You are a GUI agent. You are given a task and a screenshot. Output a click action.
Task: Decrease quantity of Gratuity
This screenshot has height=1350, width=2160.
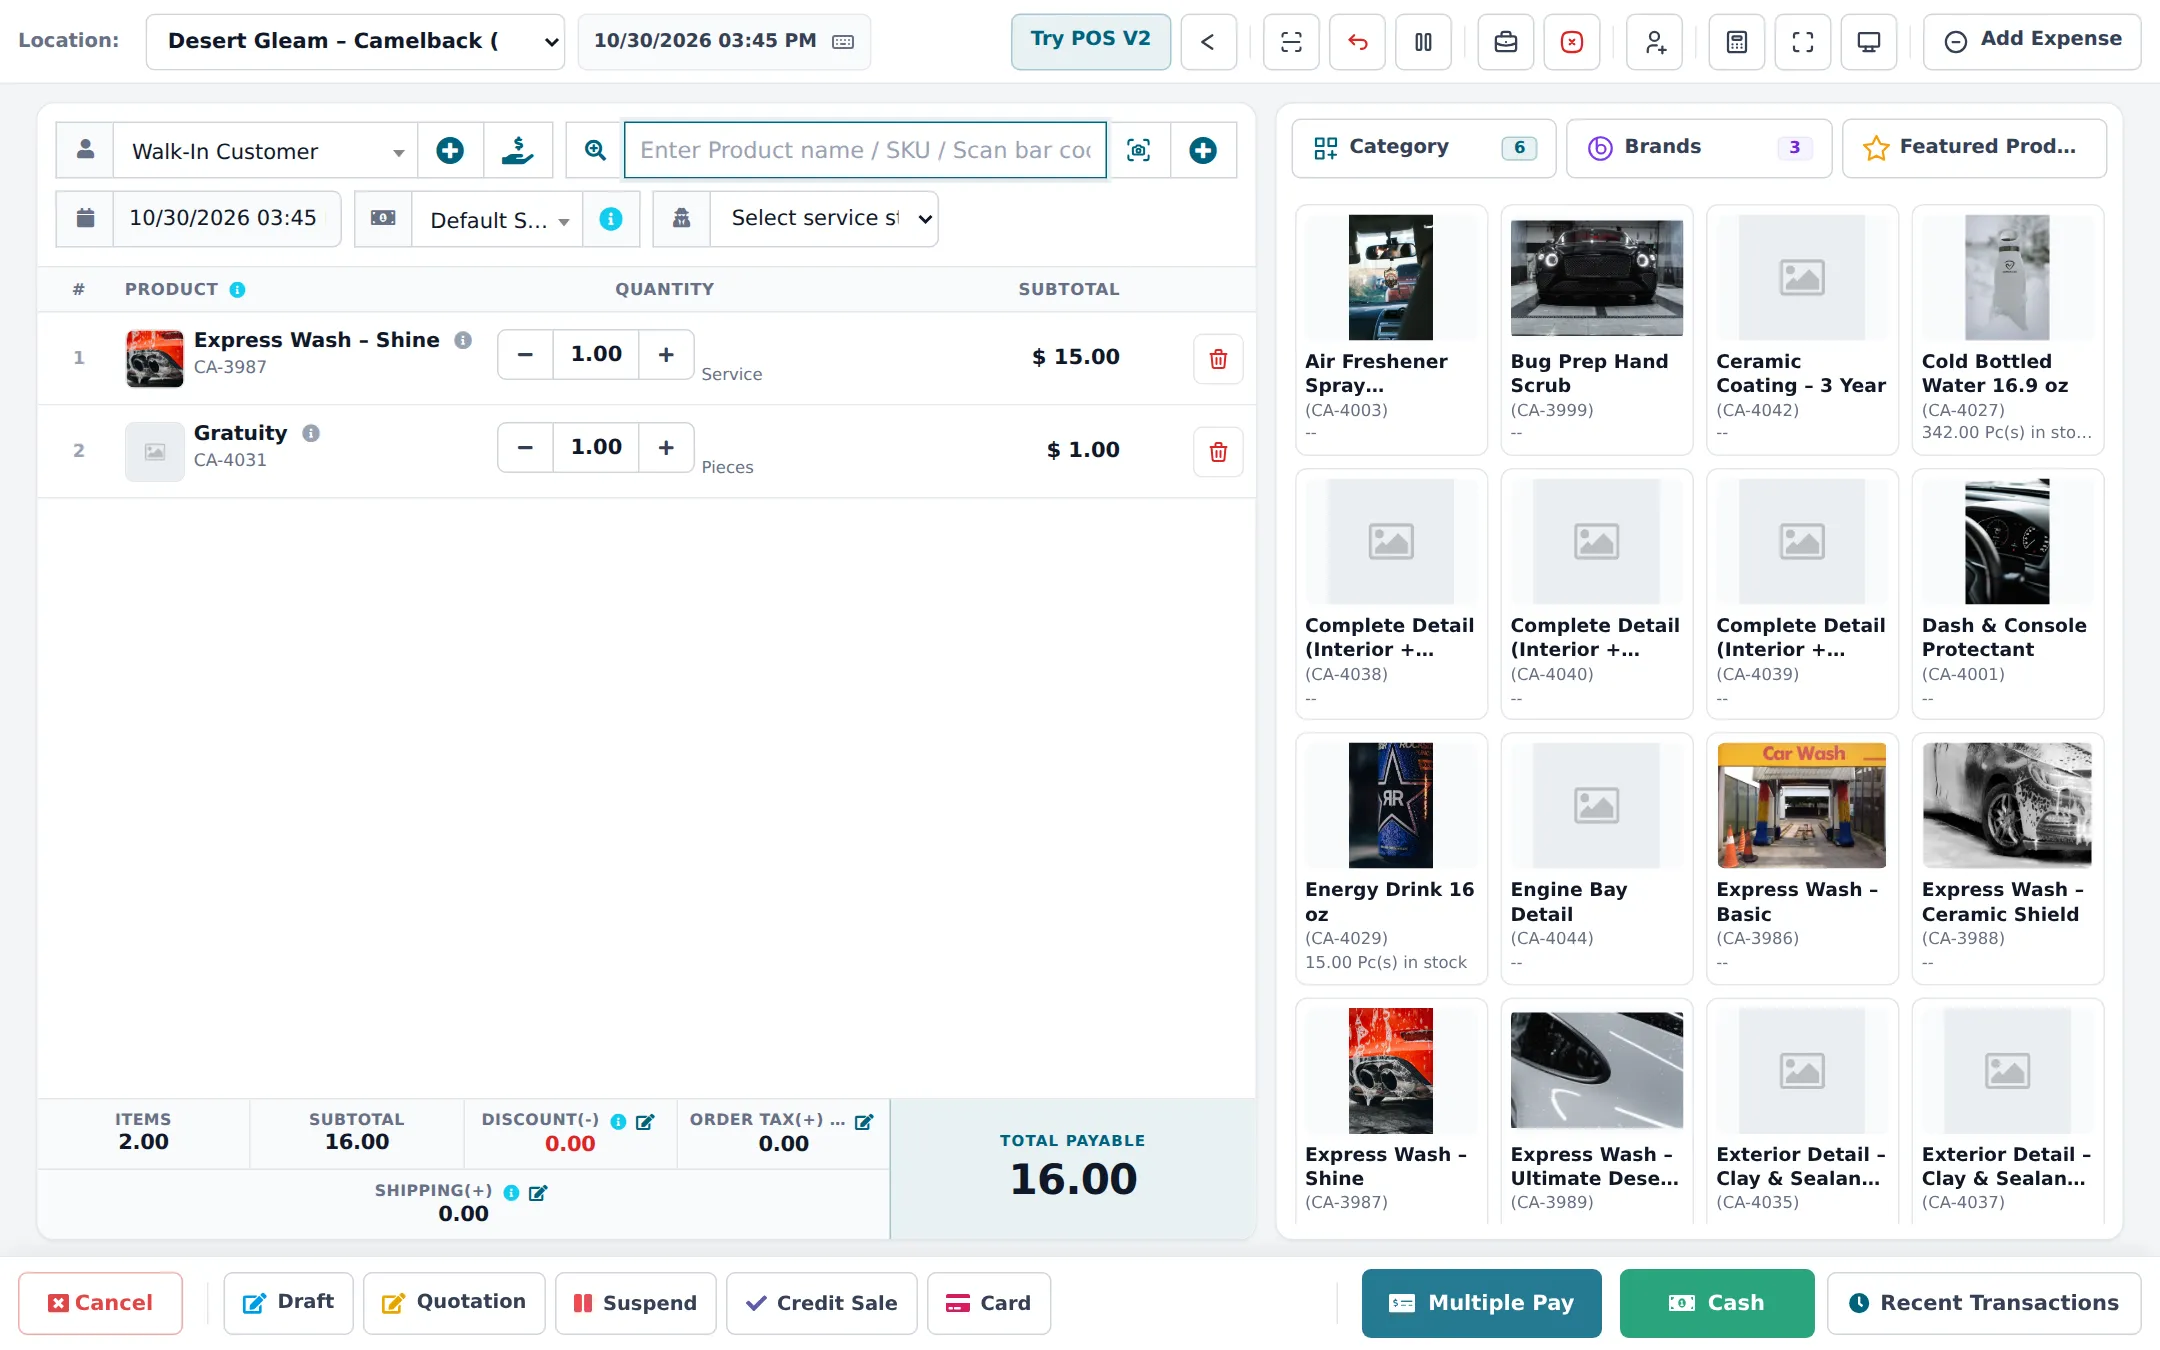pyautogui.click(x=525, y=448)
